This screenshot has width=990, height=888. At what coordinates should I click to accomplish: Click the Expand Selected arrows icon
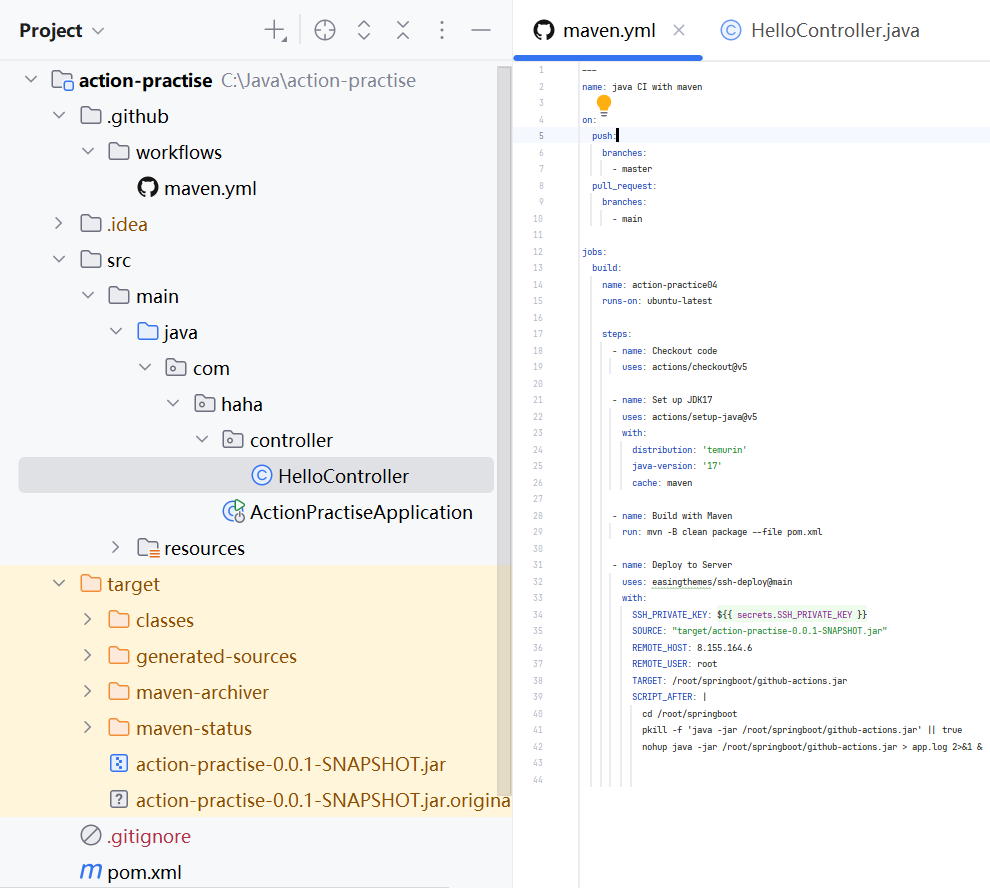[x=364, y=30]
